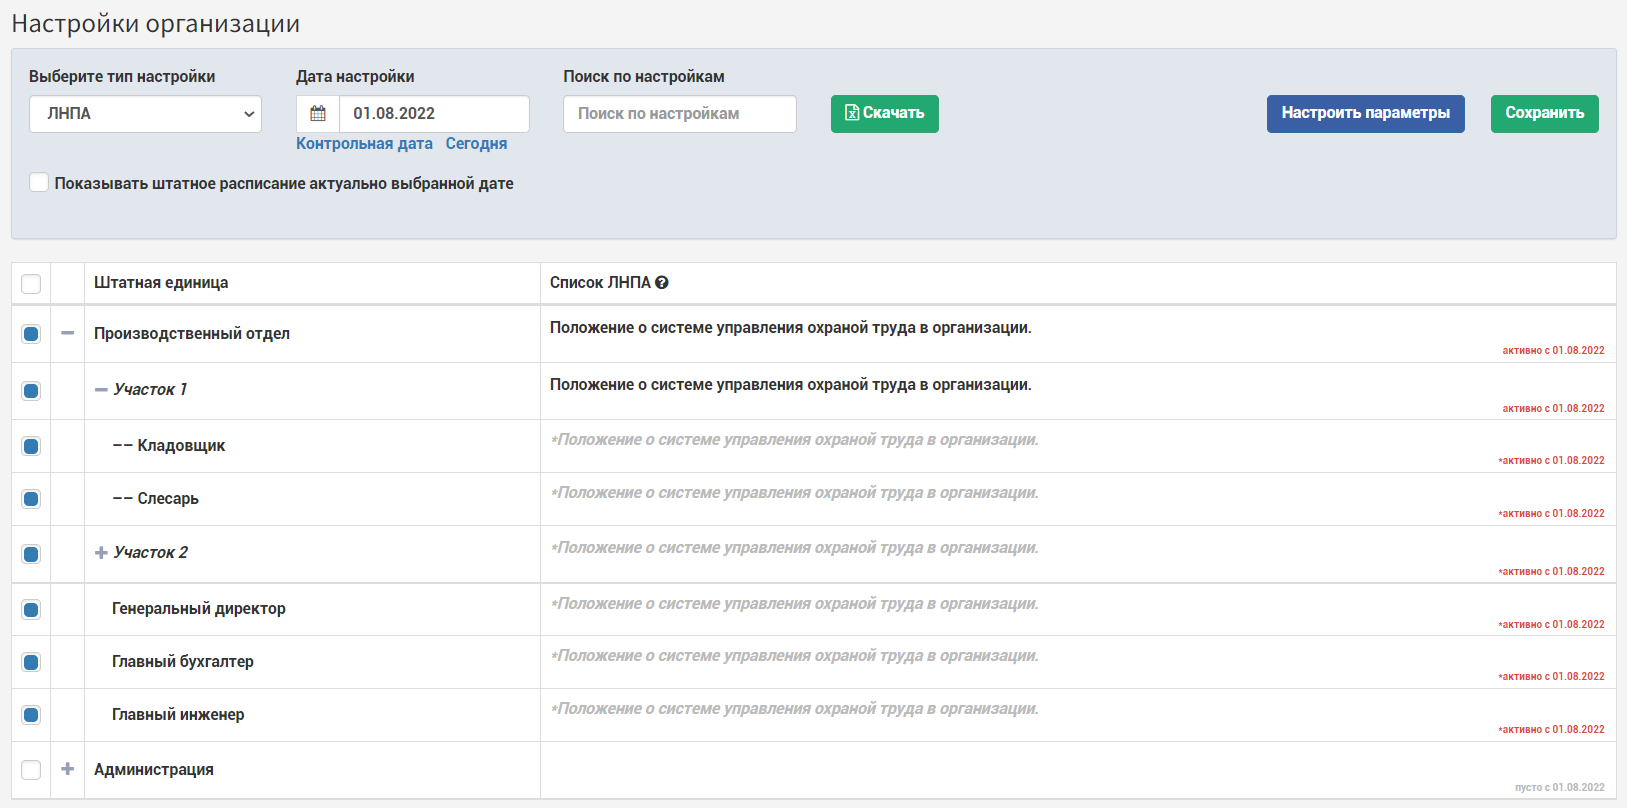Enable showing staff schedule for the selected date
Viewport: 1627px width, 808px height.
[39, 182]
